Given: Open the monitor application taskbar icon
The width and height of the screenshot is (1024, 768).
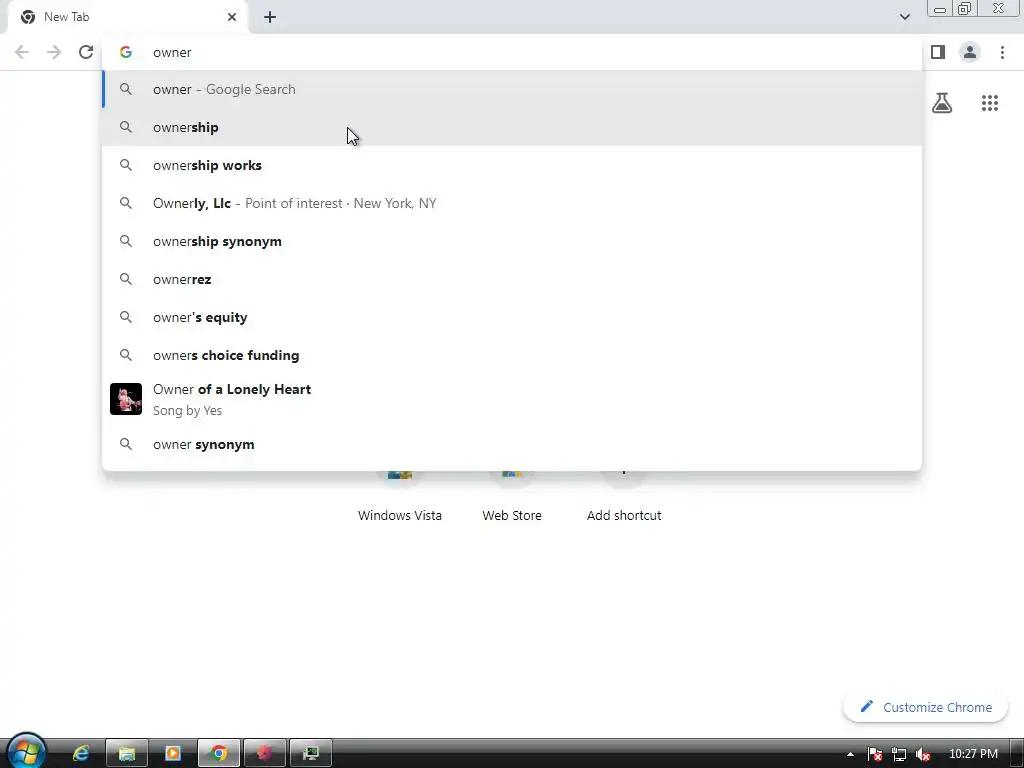Looking at the screenshot, I should (311, 754).
